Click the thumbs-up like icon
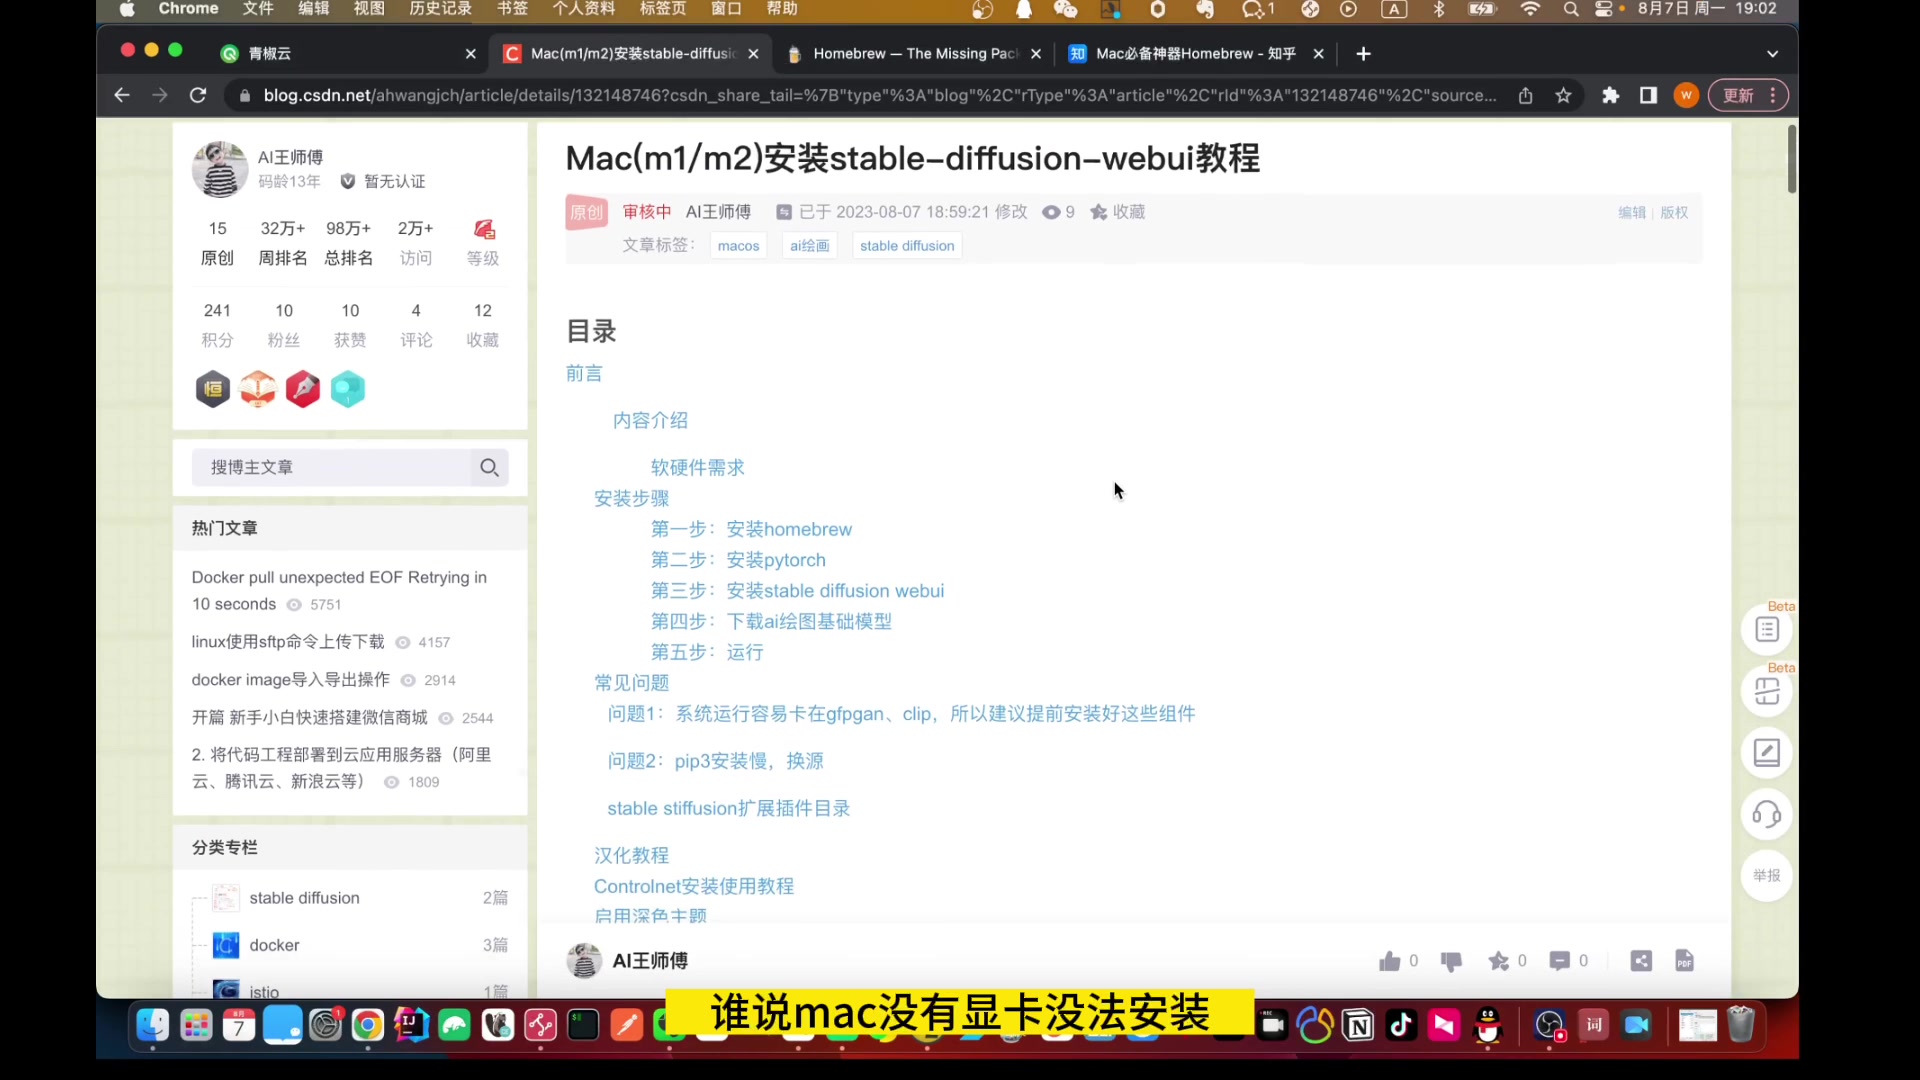 tap(1389, 961)
